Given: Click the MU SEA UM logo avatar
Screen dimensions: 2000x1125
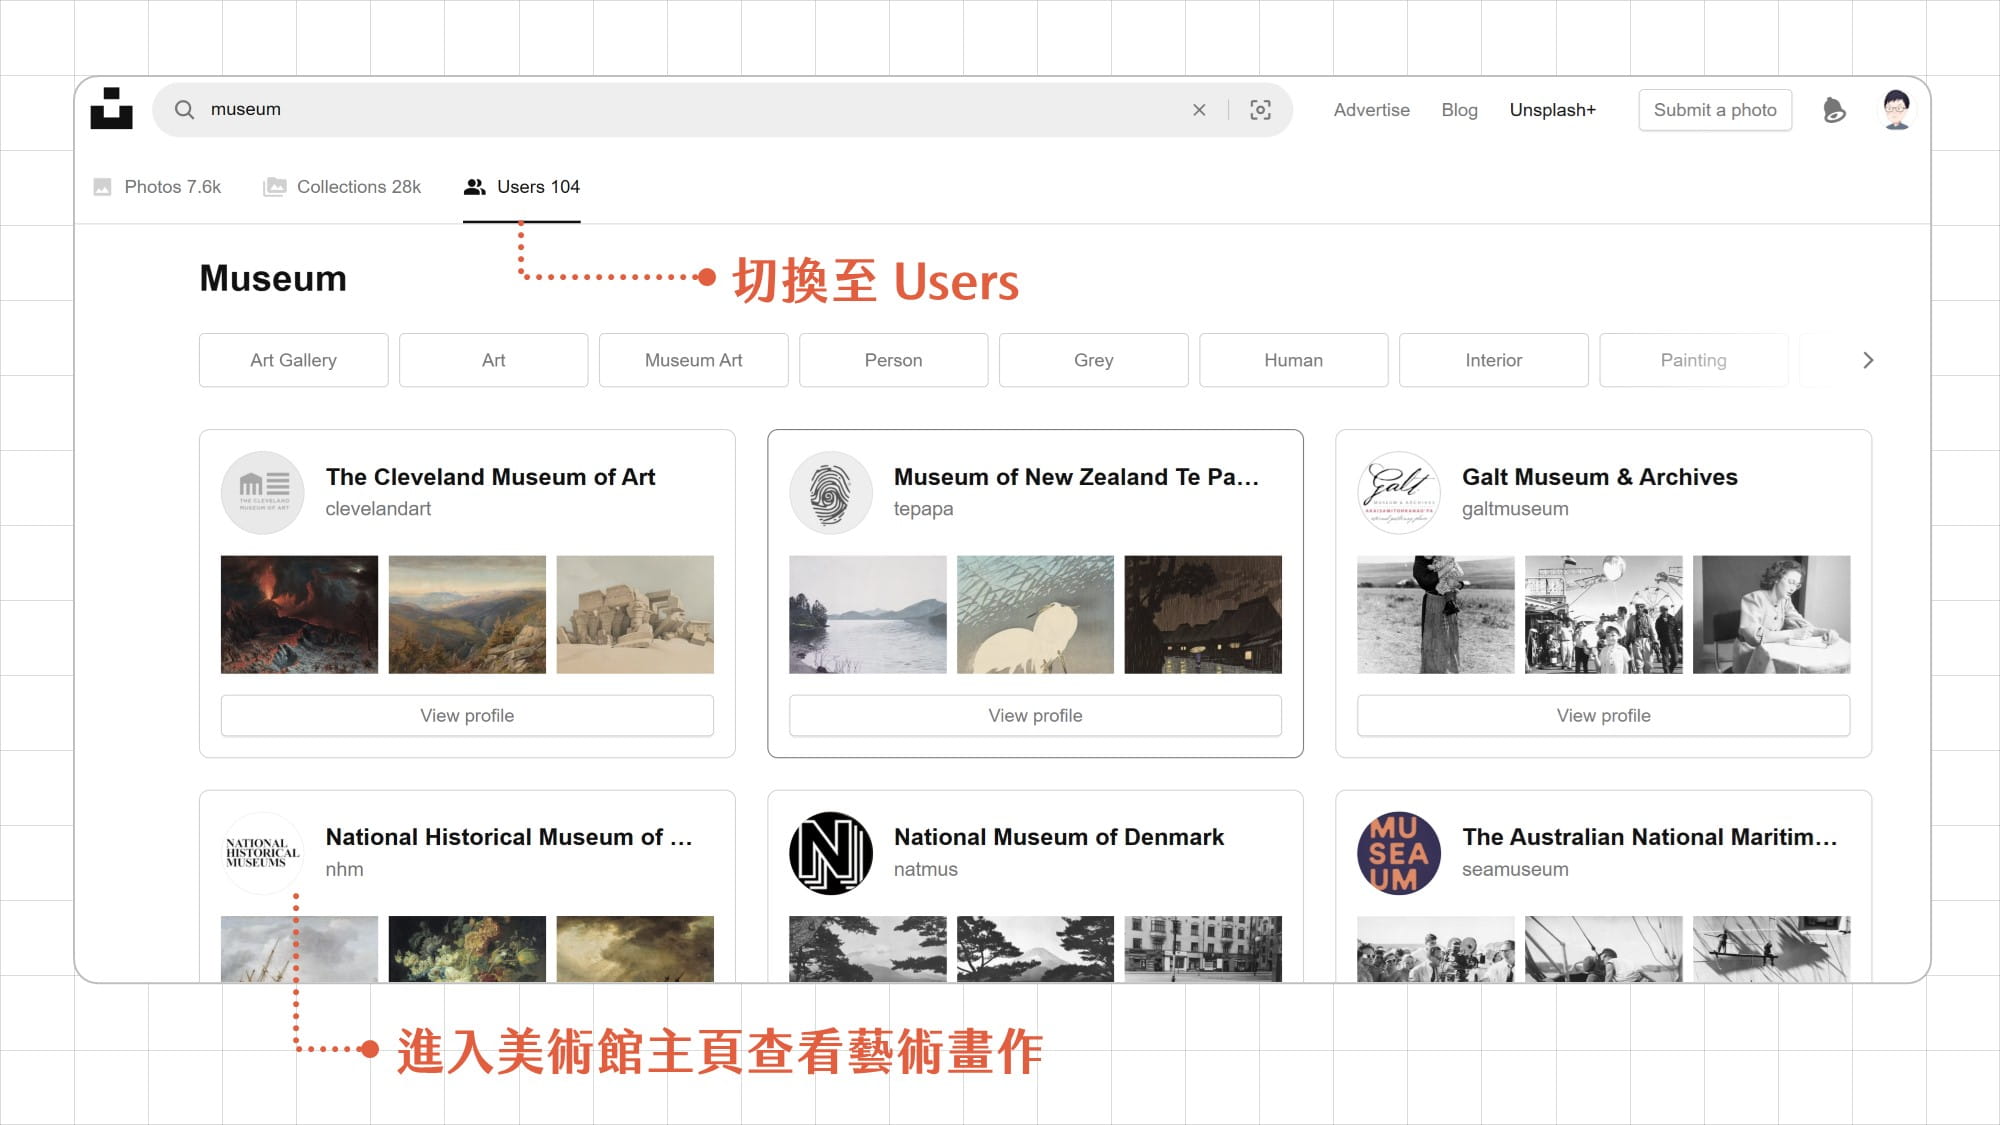Looking at the screenshot, I should (1399, 853).
